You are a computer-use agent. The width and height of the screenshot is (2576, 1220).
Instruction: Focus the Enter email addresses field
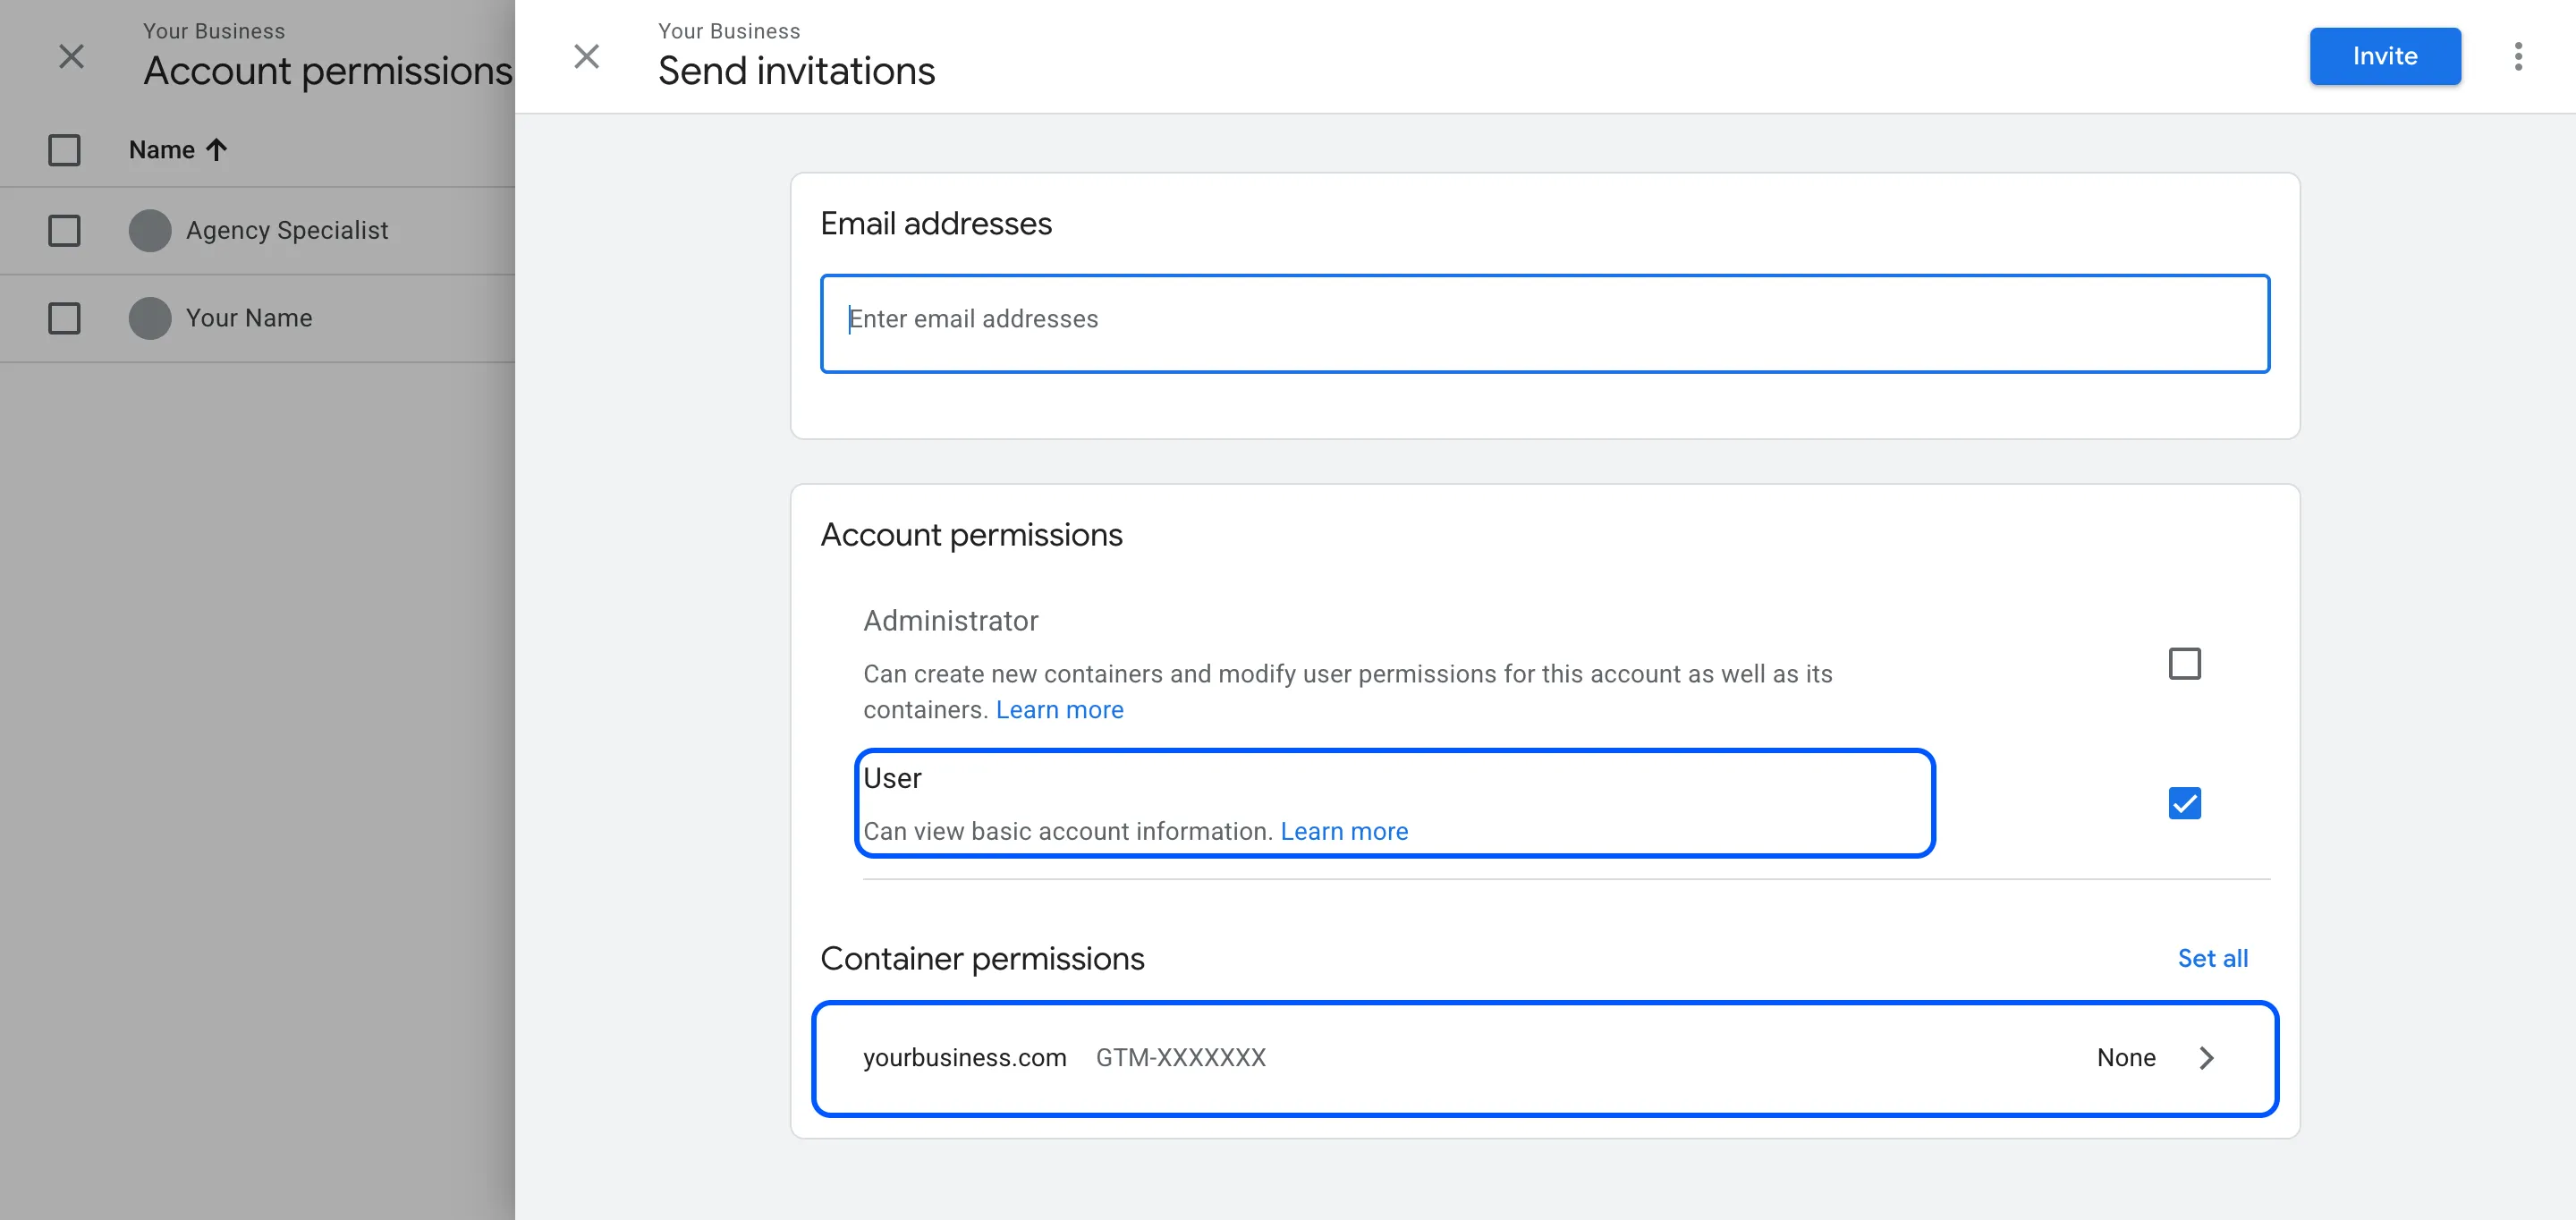(x=1545, y=323)
